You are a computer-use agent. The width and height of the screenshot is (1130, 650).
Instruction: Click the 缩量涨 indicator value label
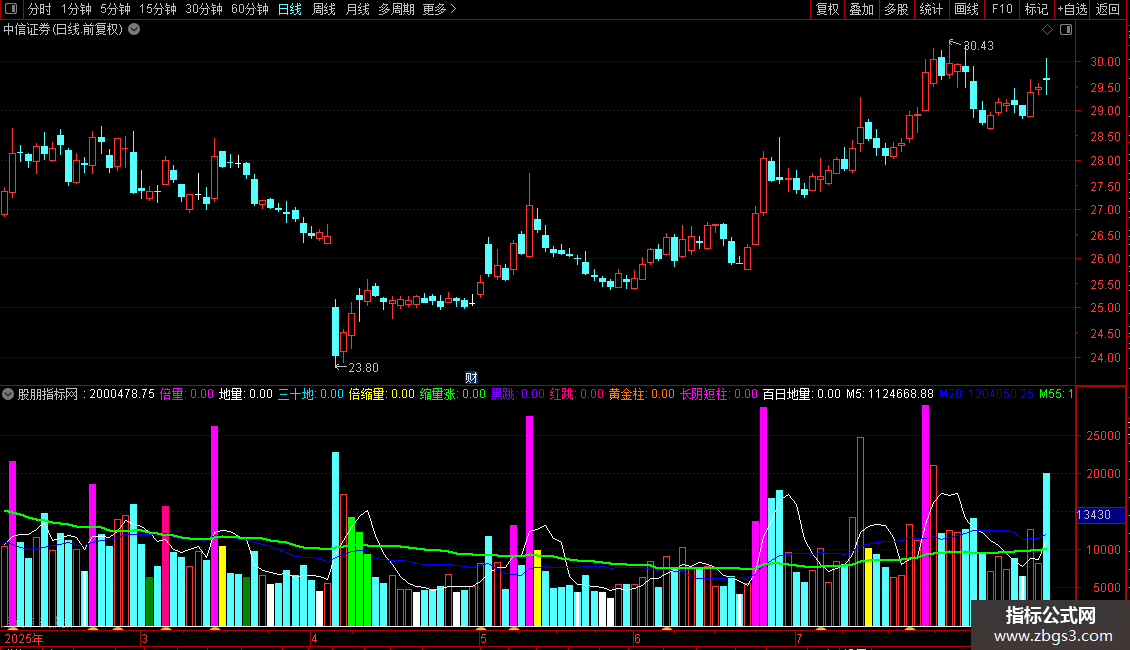453,394
